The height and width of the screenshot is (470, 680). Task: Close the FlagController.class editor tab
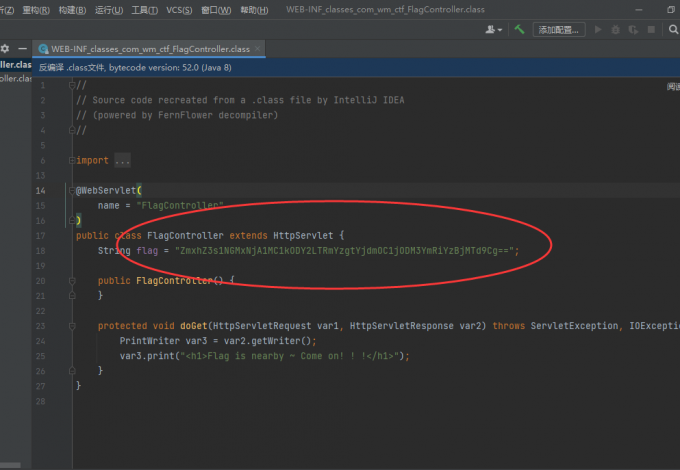[x=258, y=49]
